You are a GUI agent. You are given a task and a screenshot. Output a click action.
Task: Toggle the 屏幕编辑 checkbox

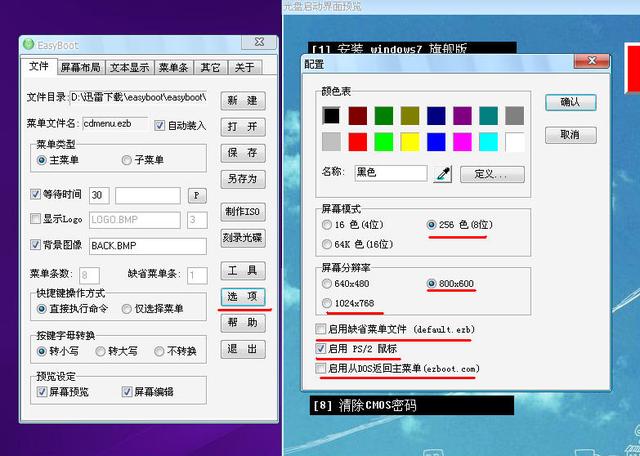point(127,392)
